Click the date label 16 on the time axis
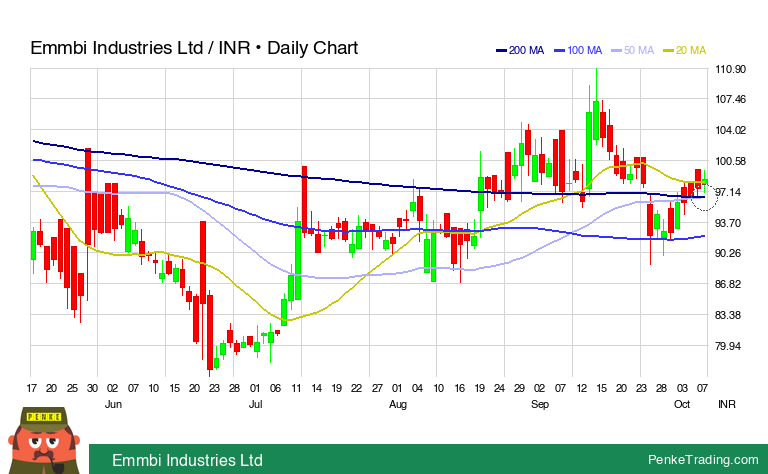Screen dimensions: 768x474 [x=459, y=388]
